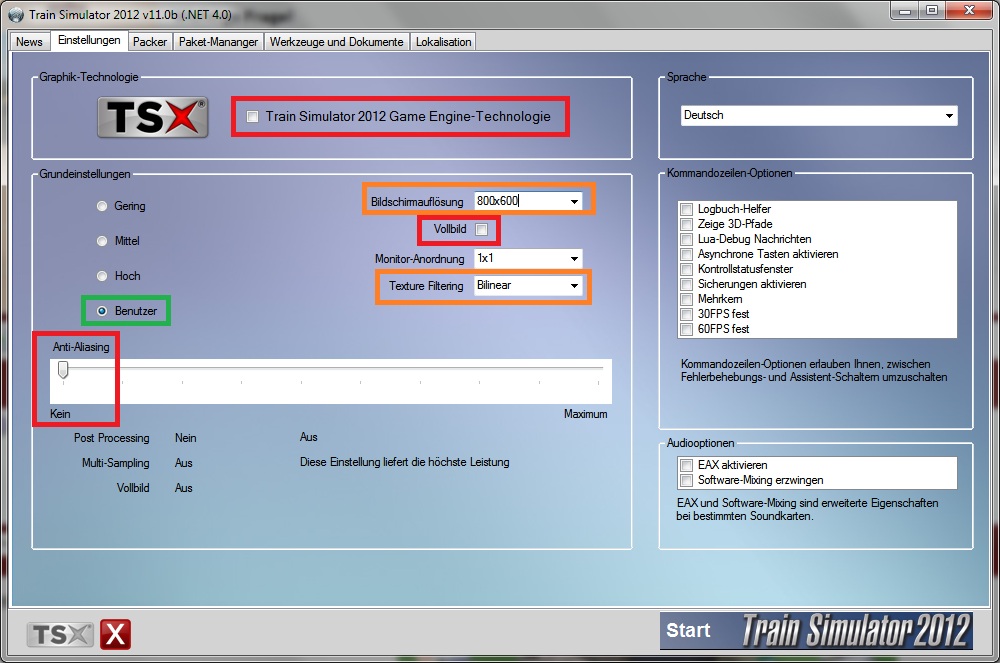The width and height of the screenshot is (1000, 663).
Task: Click into the 800x600 resolution field
Action: (520, 201)
